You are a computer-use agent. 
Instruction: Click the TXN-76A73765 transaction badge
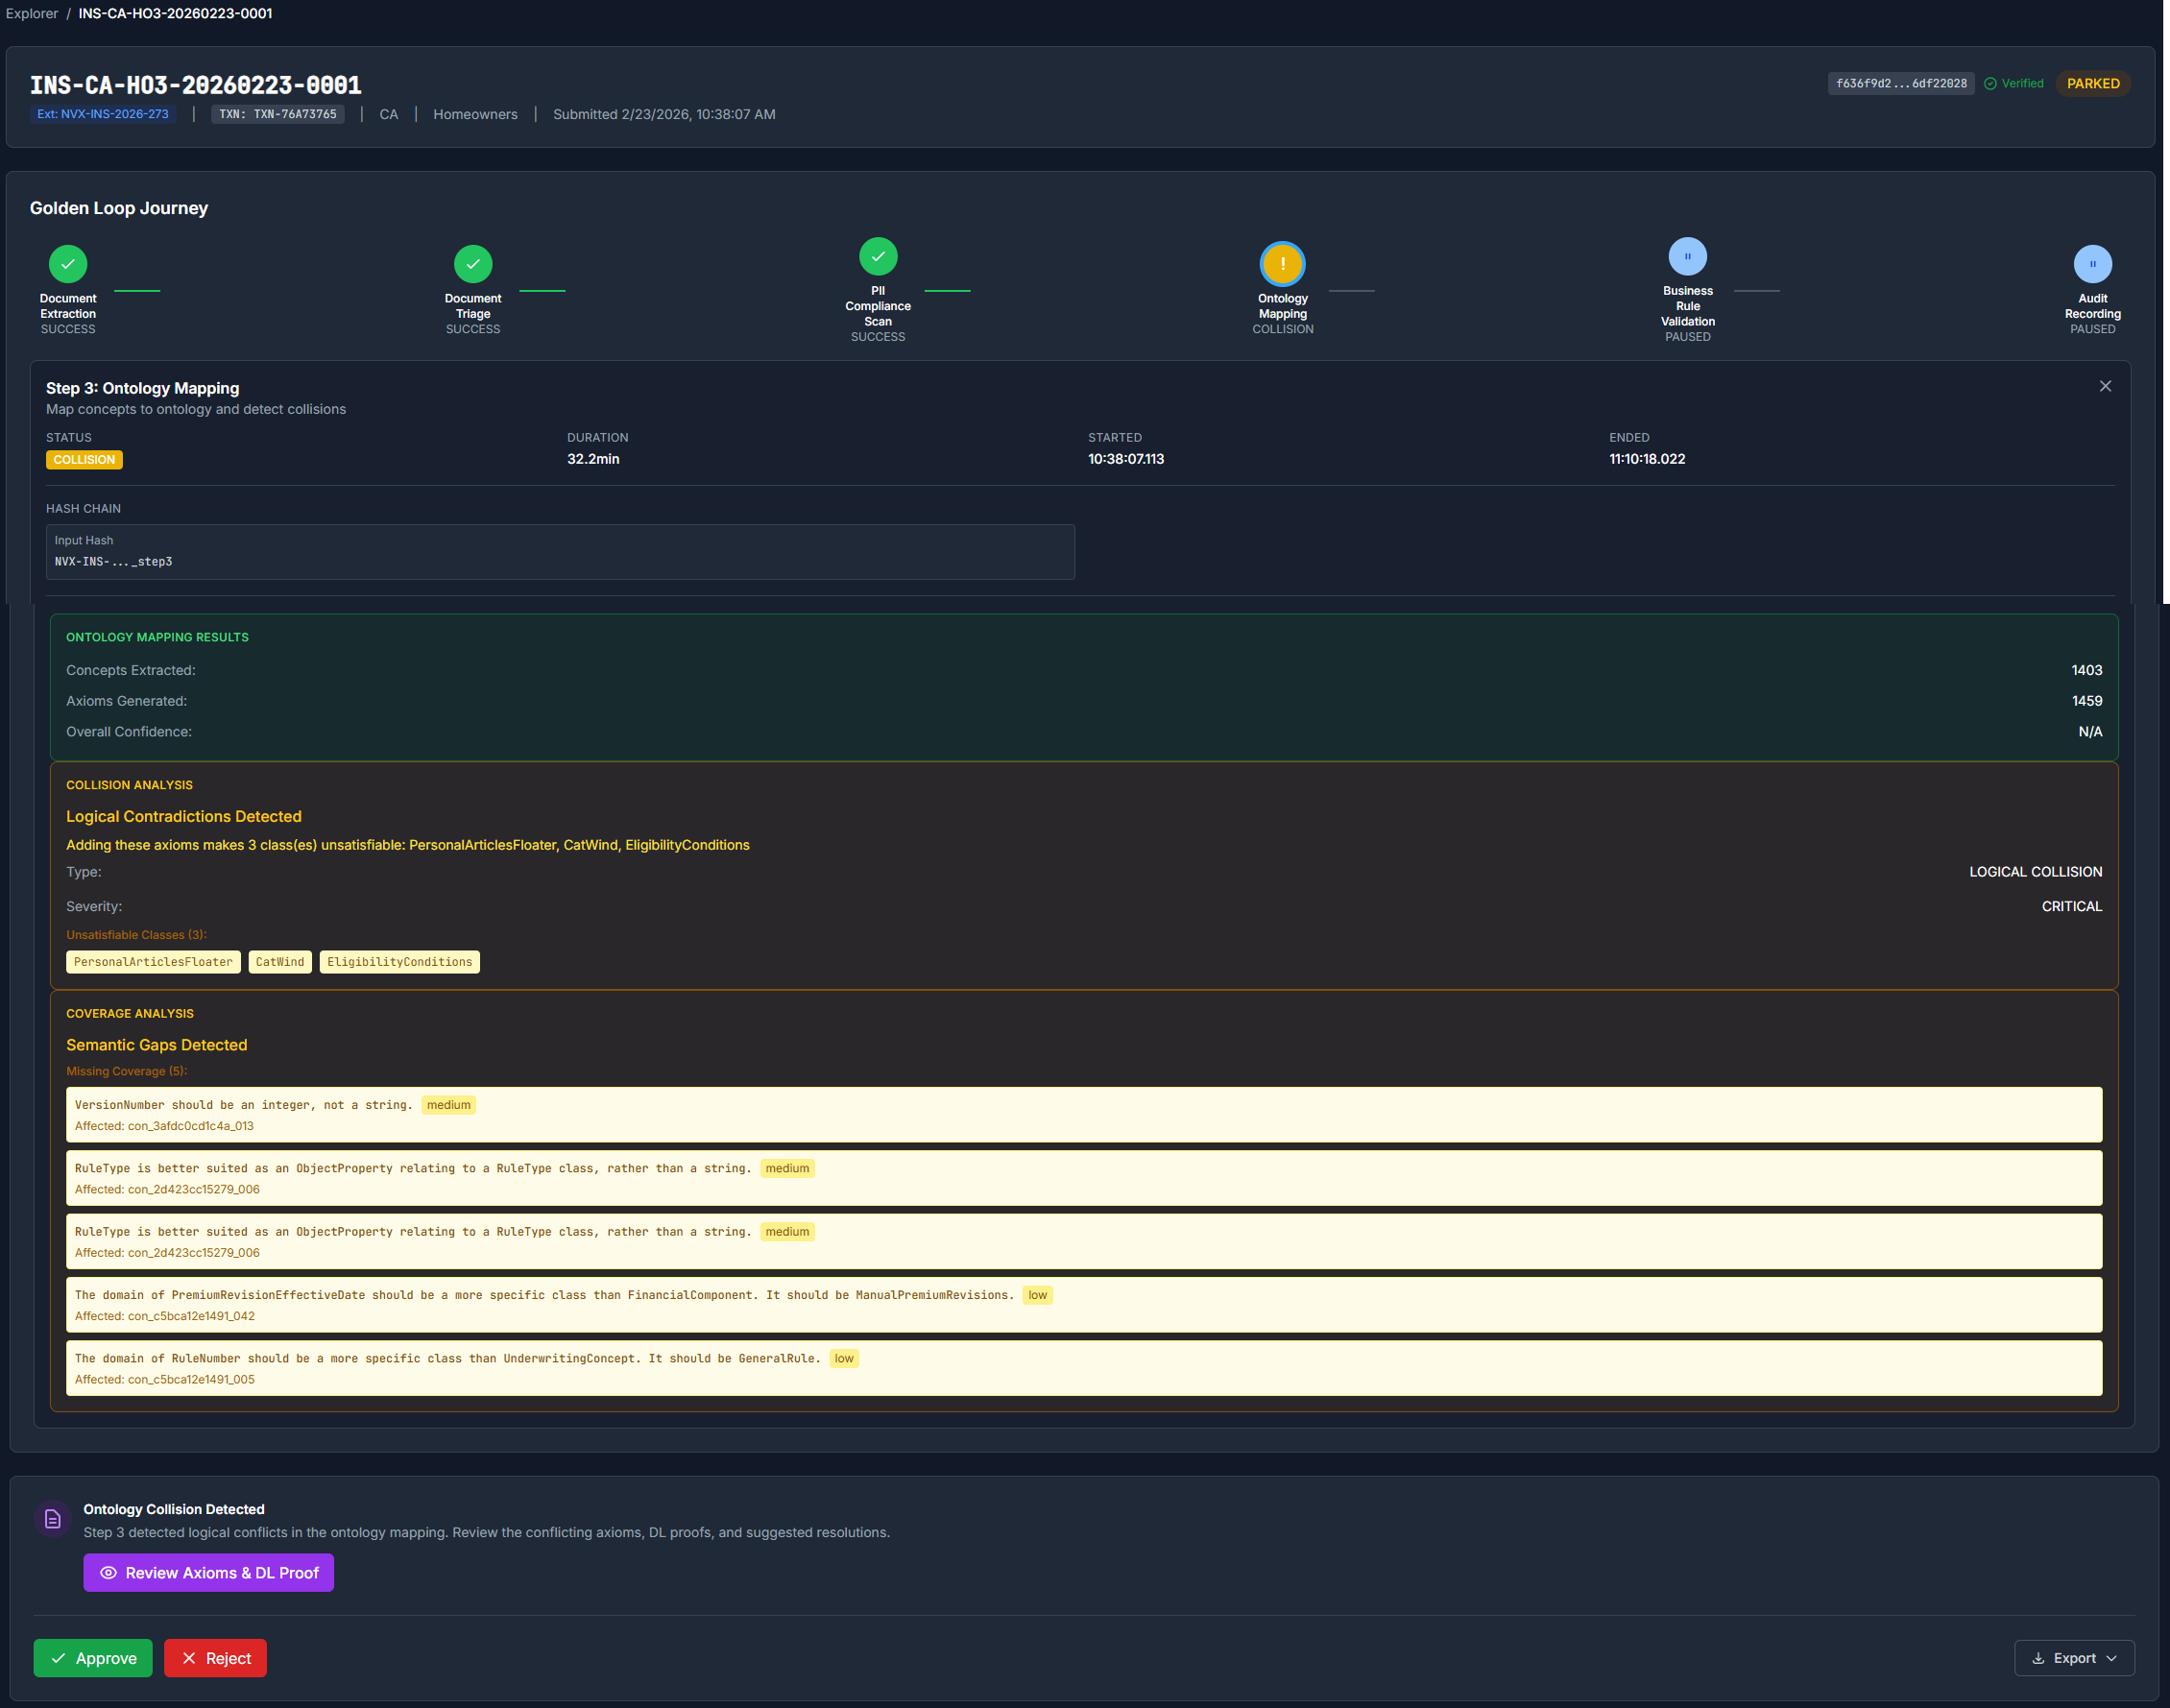tap(277, 114)
